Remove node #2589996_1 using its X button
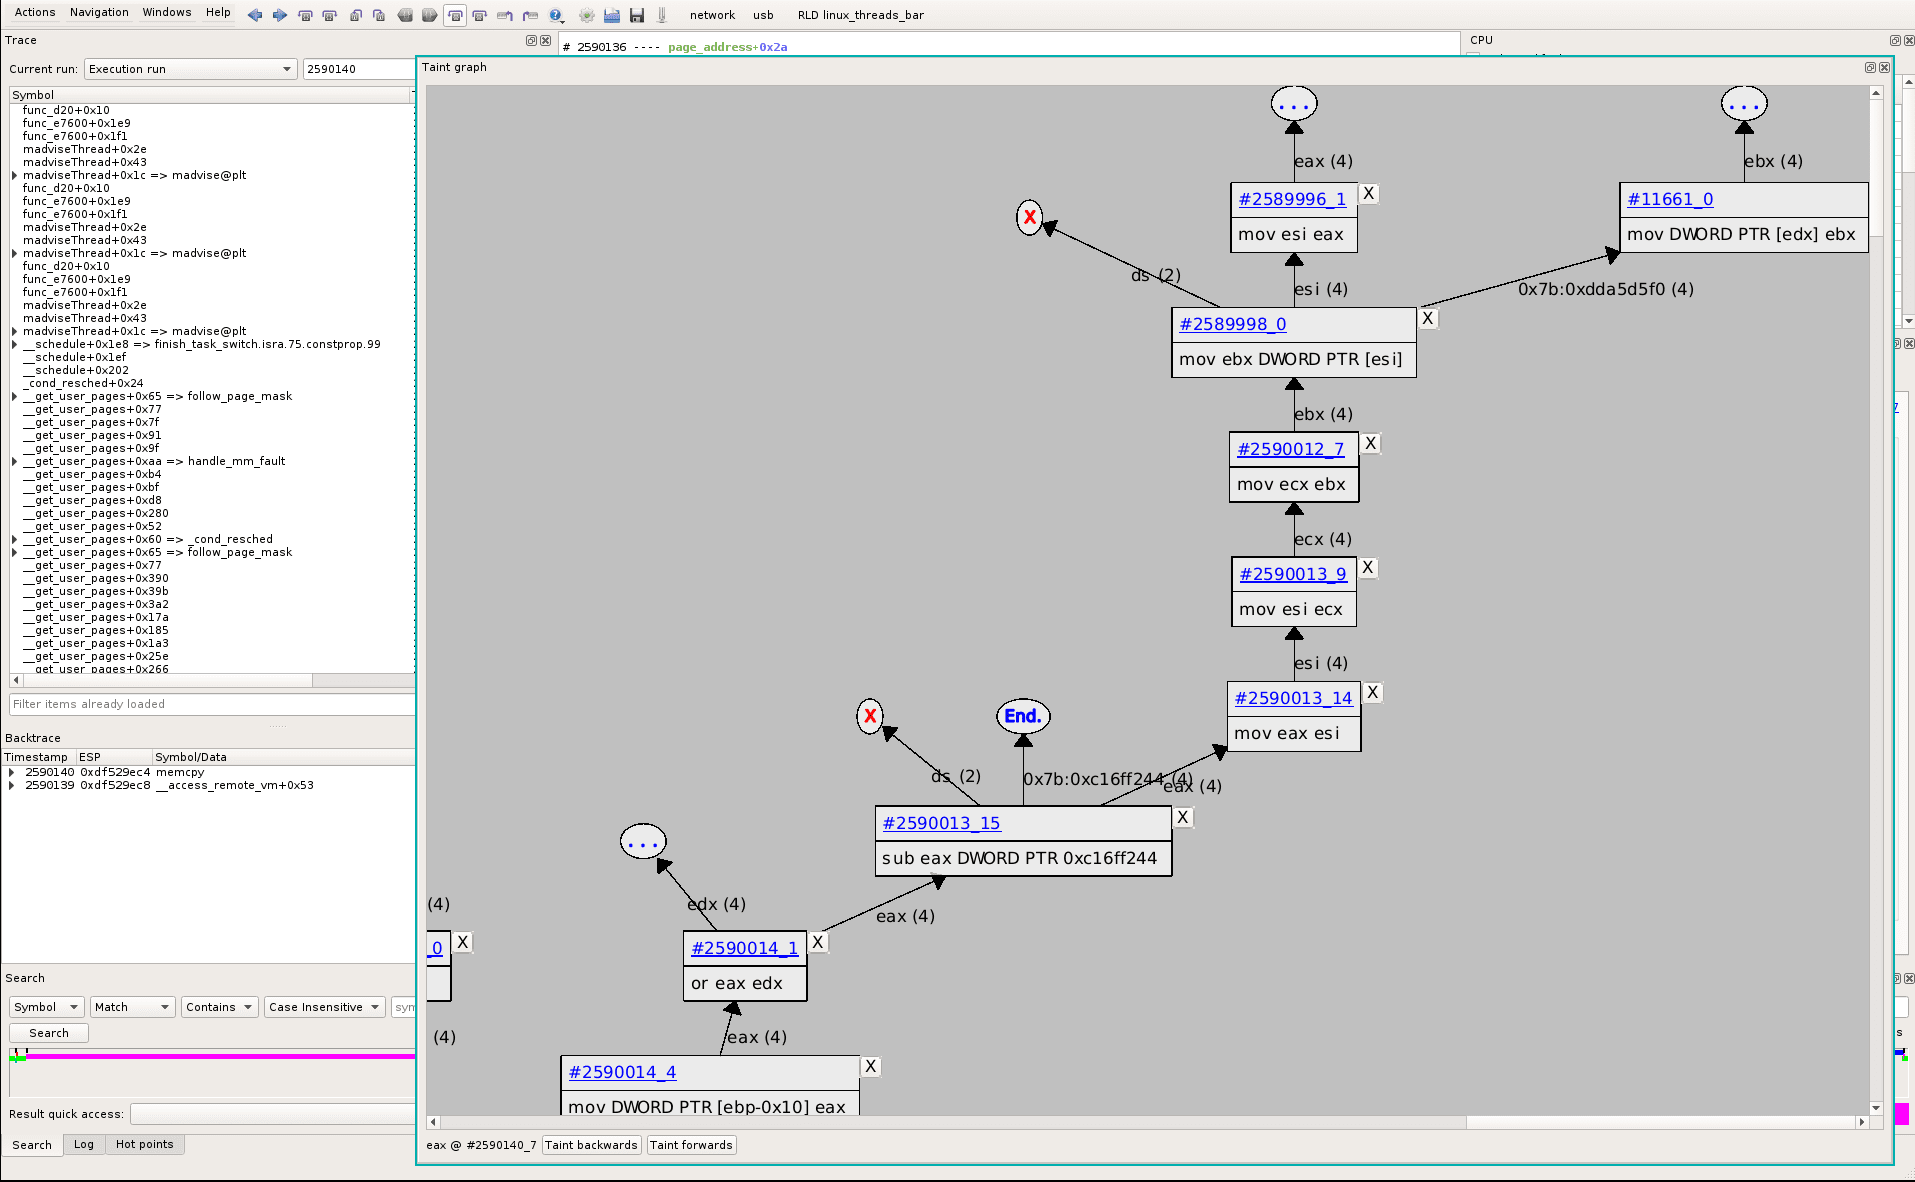This screenshot has height=1182, width=1915. click(1368, 193)
